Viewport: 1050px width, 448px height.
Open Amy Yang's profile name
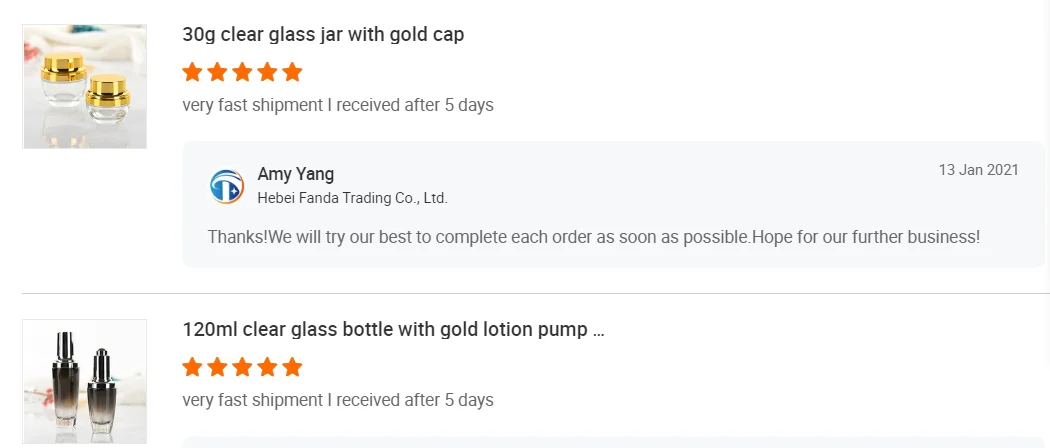point(296,174)
